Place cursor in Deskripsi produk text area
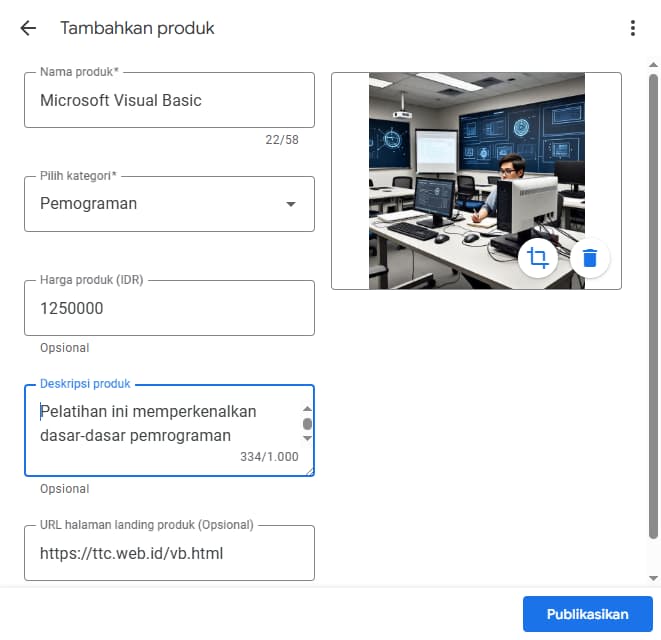The image size is (661, 640). click(160, 424)
